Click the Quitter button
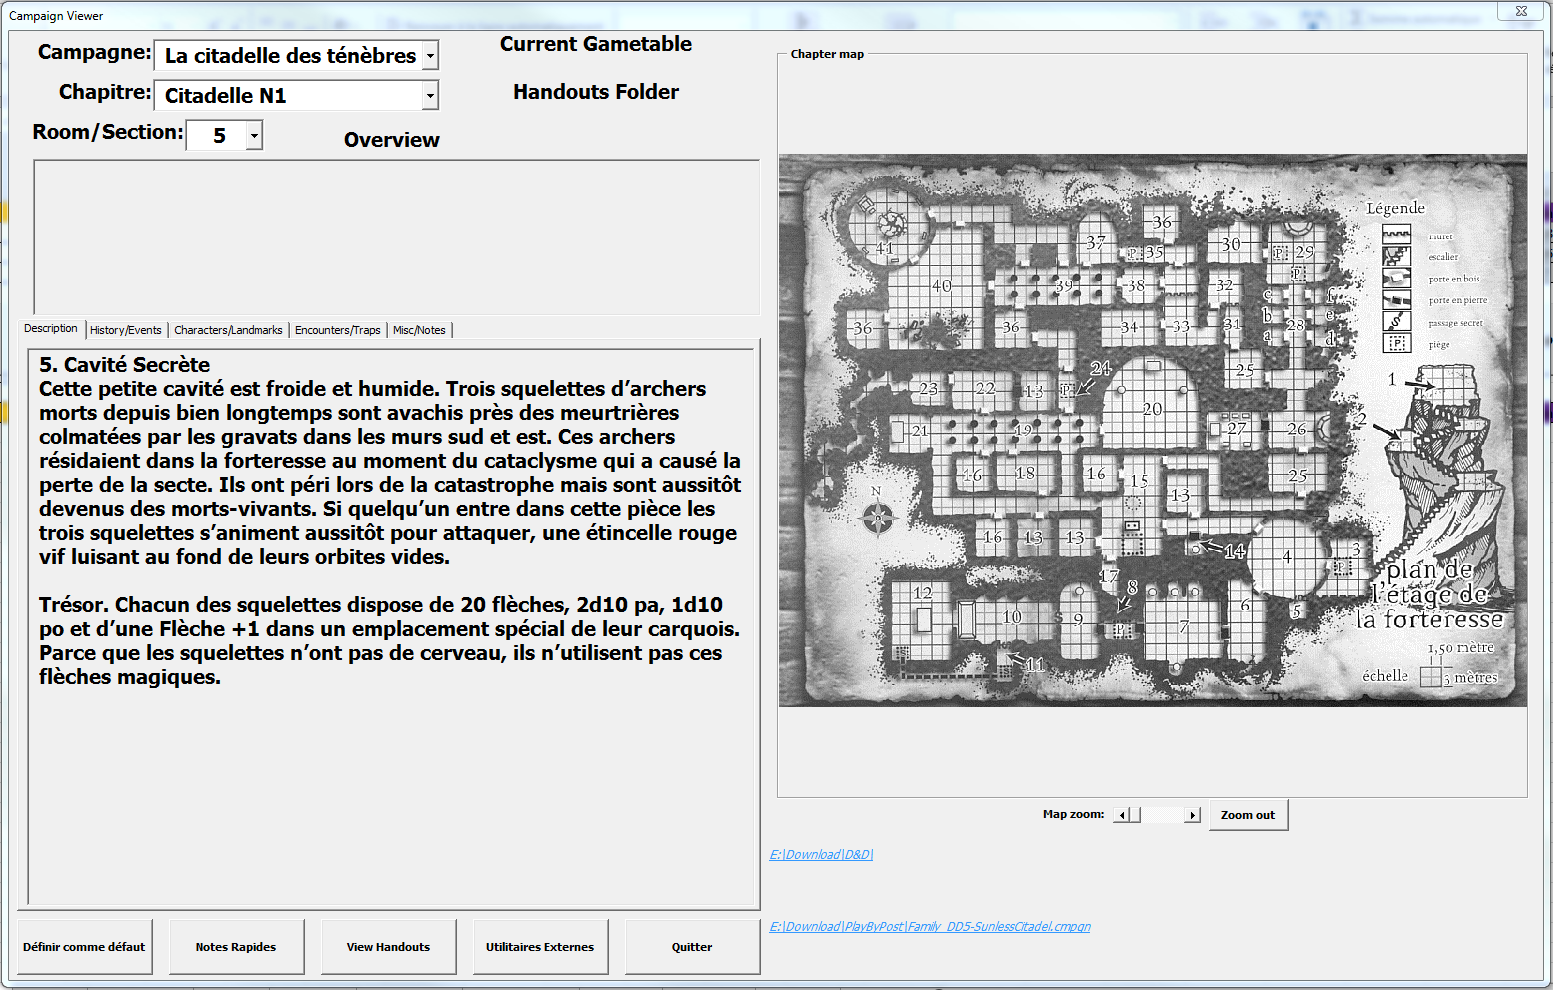 pos(692,947)
